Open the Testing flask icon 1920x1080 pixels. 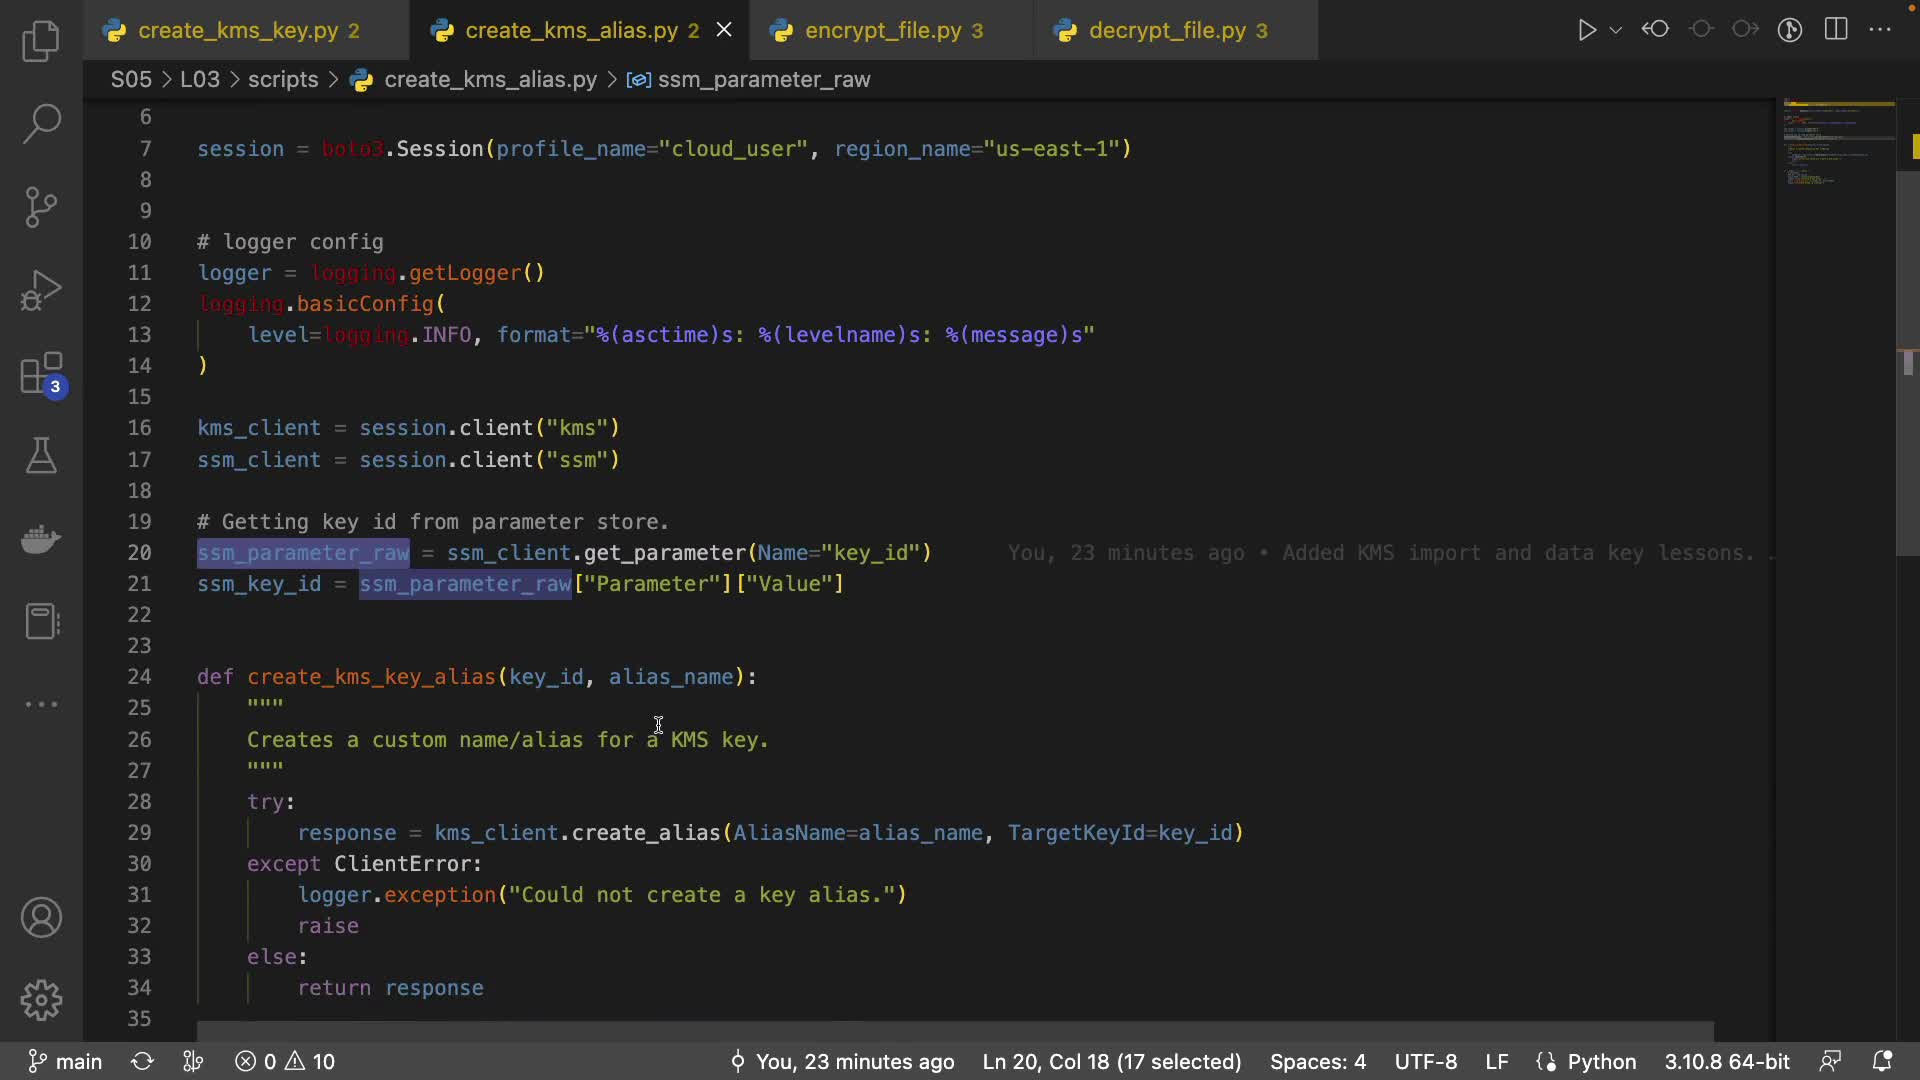tap(41, 456)
